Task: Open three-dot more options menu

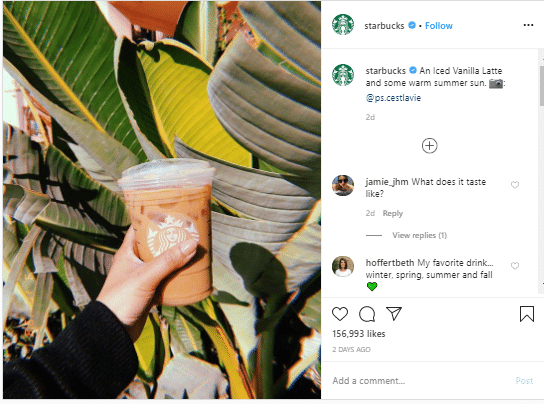Action: pos(528,25)
